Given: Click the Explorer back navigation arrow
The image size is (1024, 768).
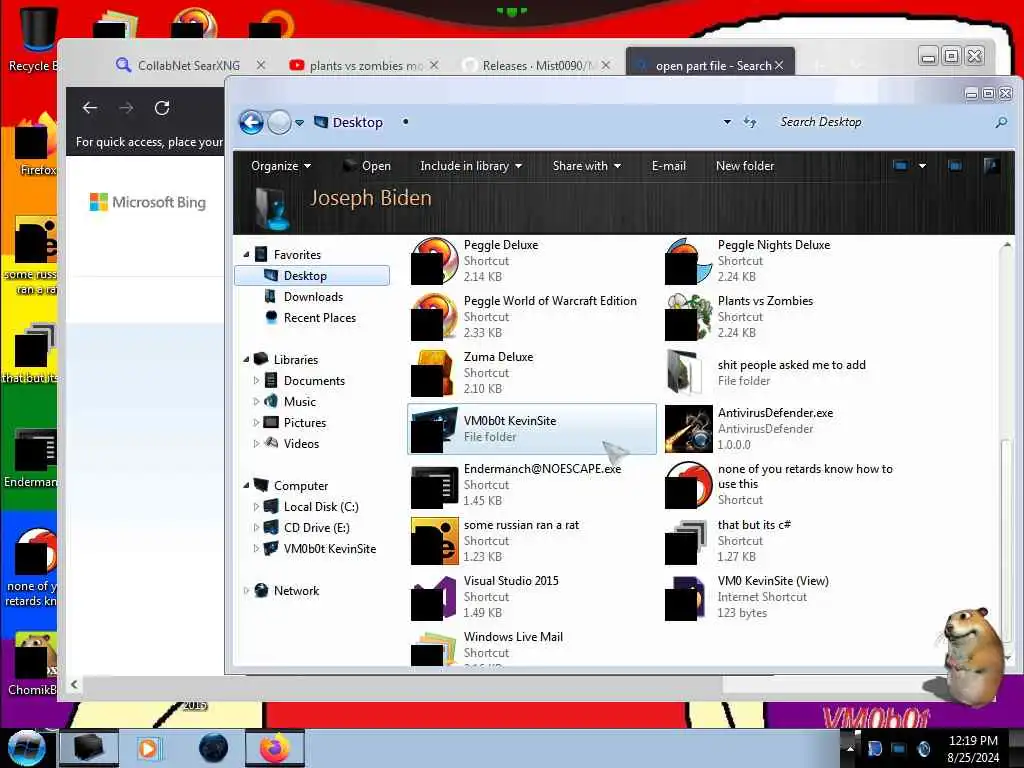Looking at the screenshot, I should [251, 122].
